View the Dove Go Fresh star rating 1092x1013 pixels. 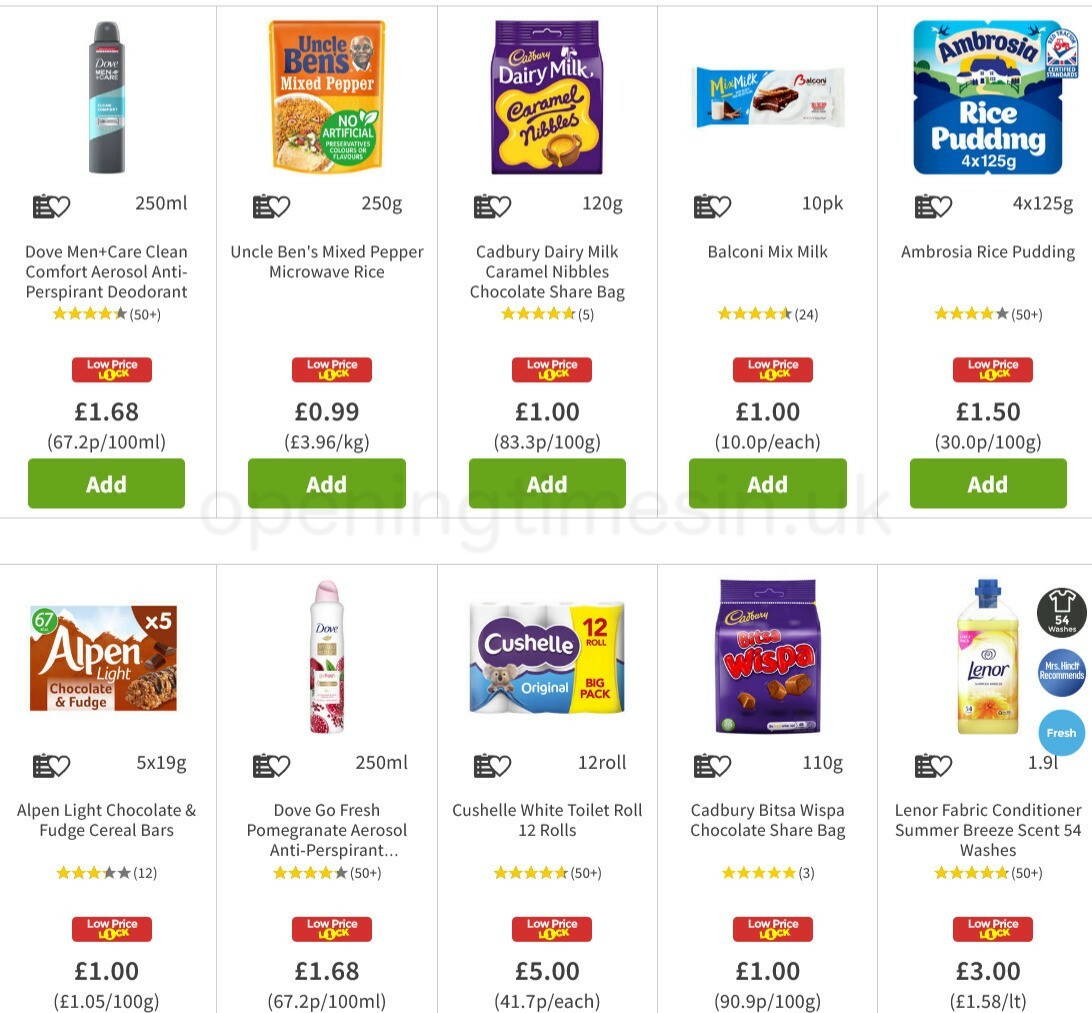point(327,872)
